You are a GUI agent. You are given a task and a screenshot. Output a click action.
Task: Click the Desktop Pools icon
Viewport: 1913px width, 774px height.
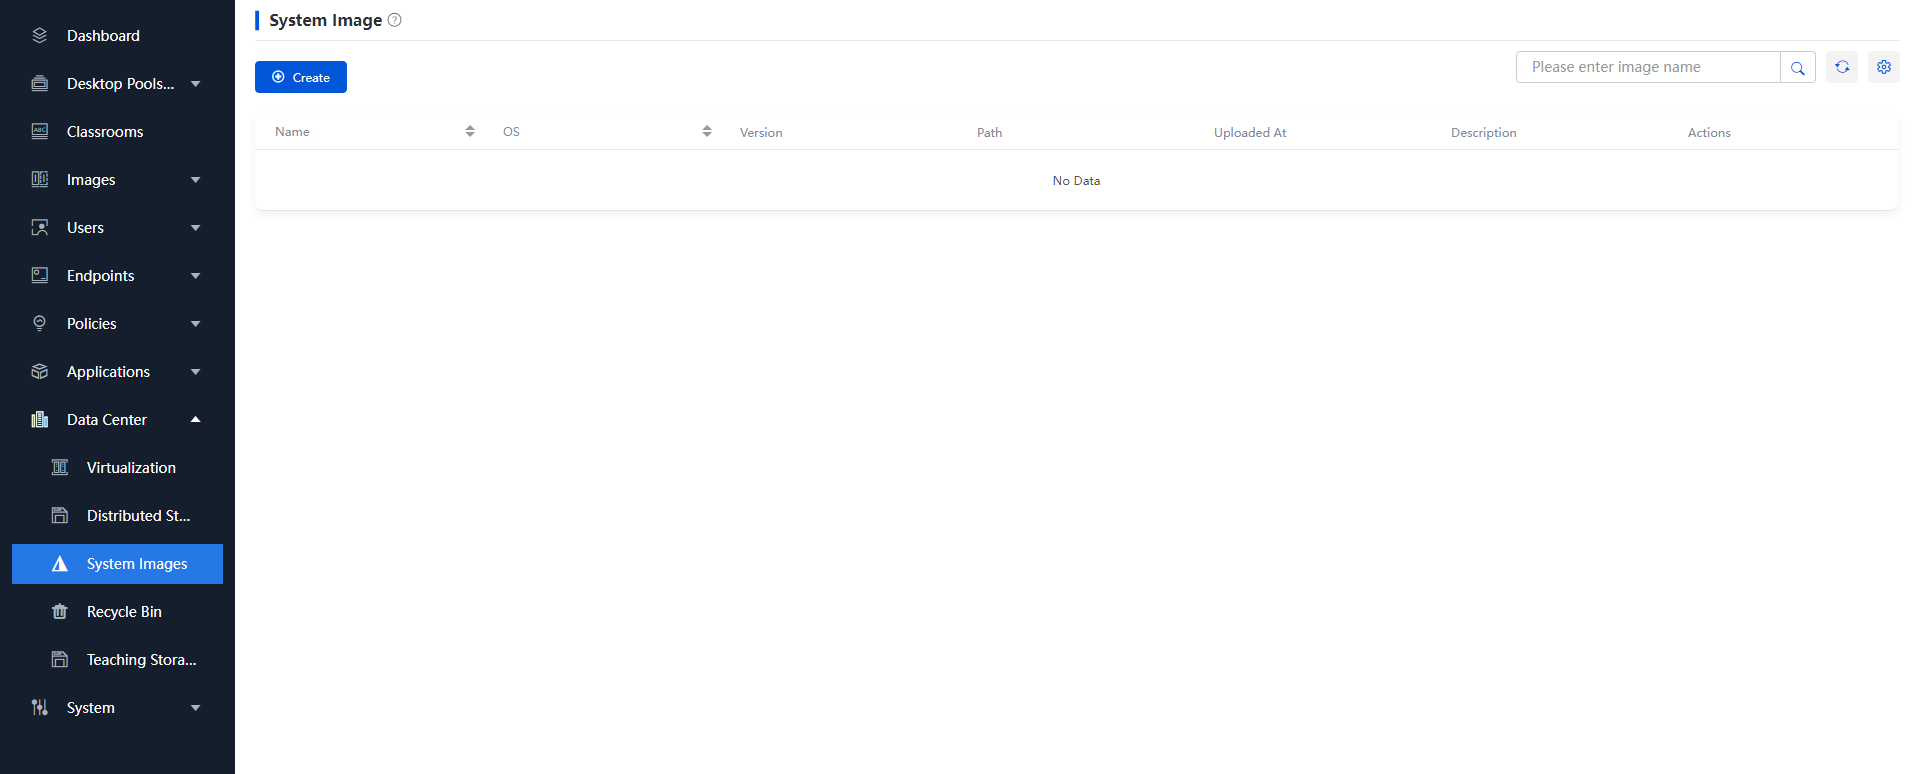(40, 84)
